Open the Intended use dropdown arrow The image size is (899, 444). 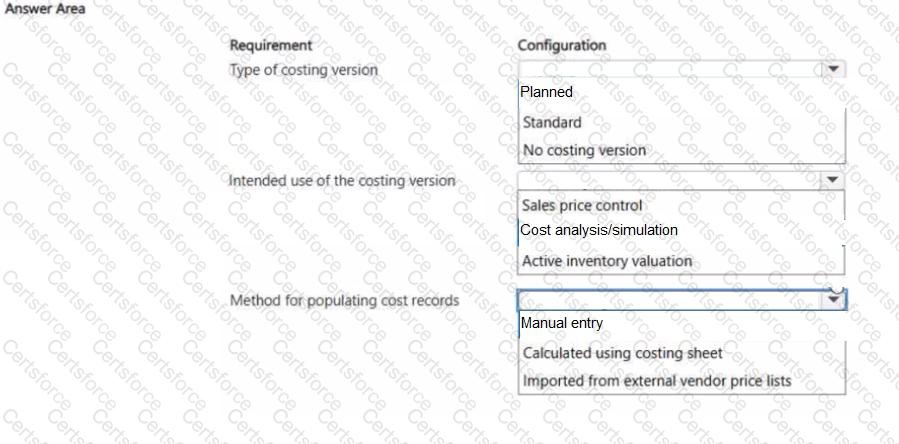(x=832, y=180)
